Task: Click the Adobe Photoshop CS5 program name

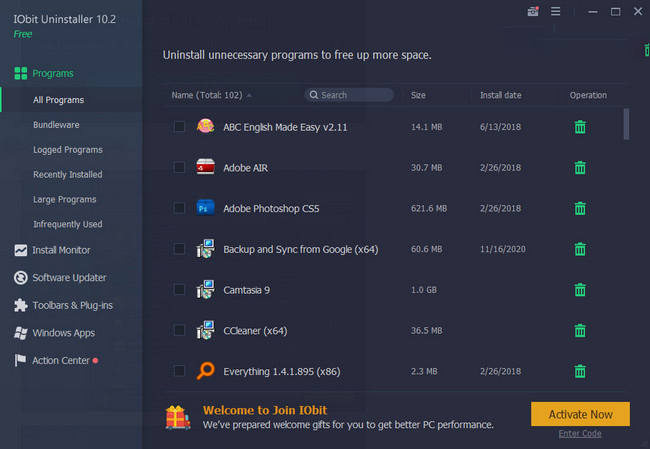Action: coord(271,209)
